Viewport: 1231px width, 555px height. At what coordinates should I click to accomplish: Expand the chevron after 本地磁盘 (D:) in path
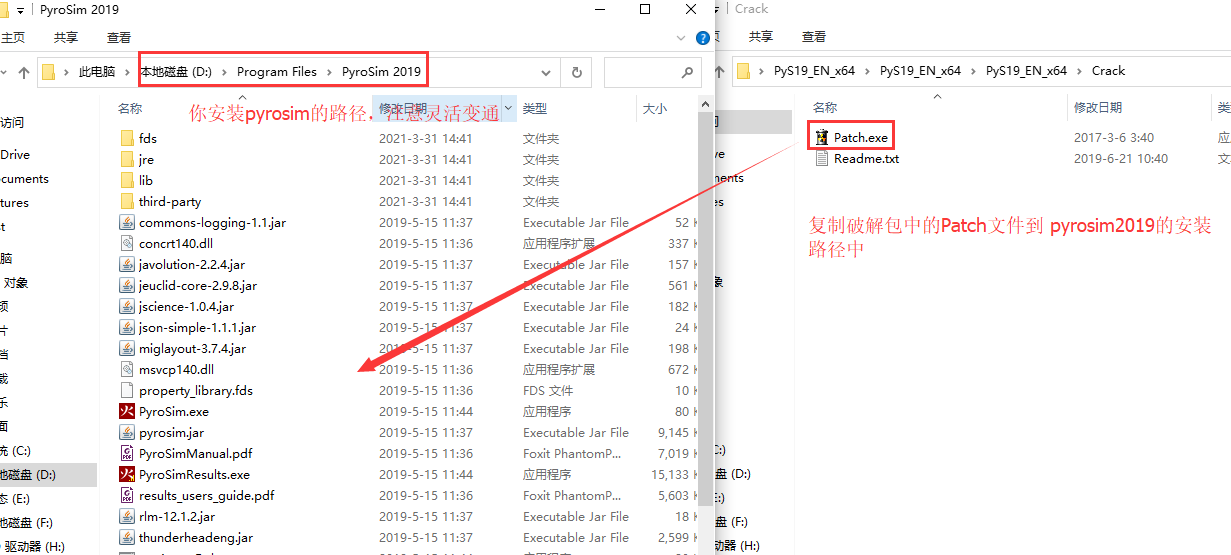click(224, 72)
